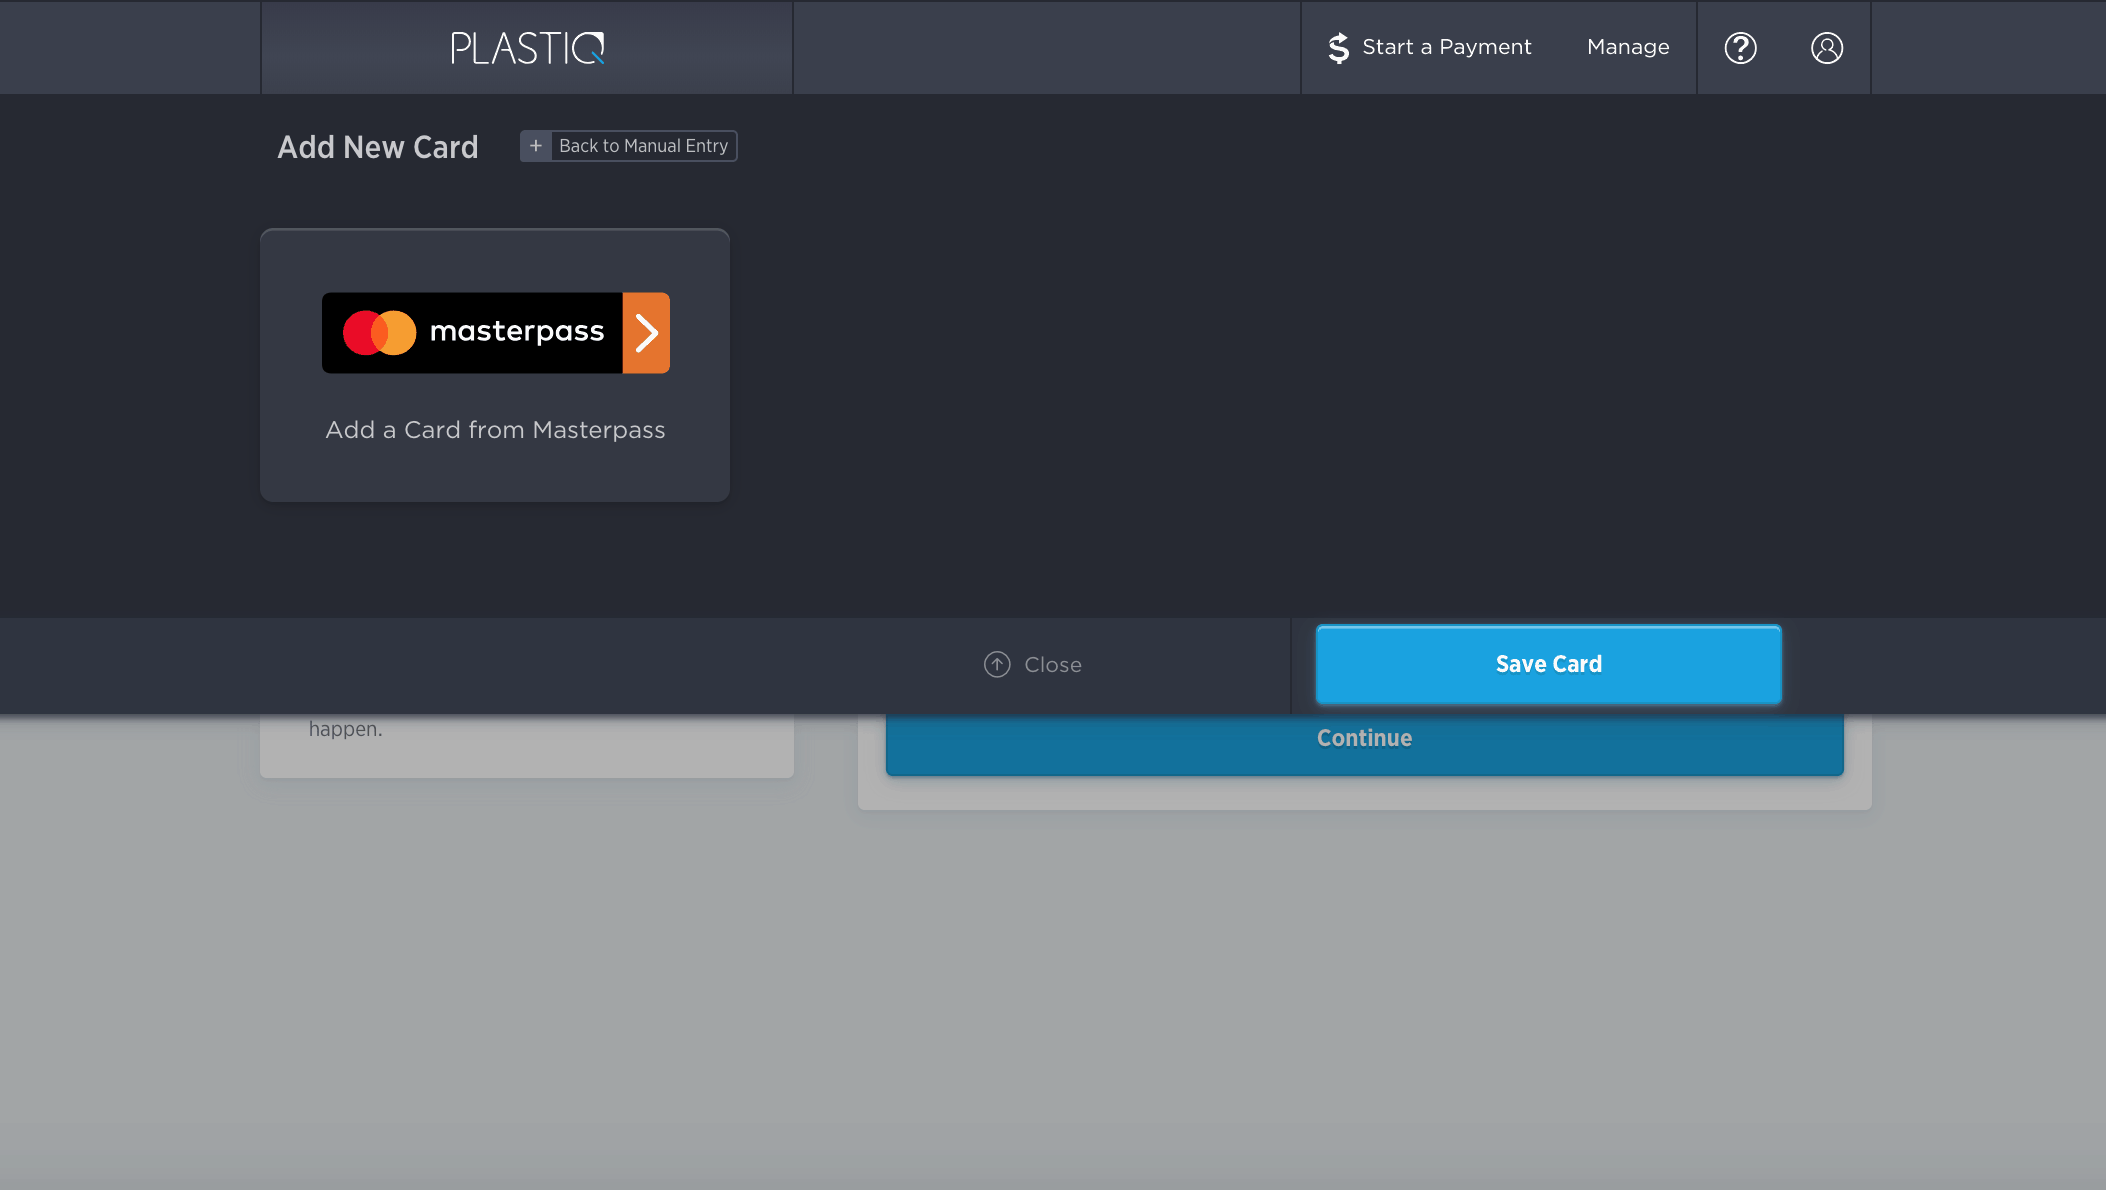Click the dimmed panel containing 'happen.'

point(527,748)
